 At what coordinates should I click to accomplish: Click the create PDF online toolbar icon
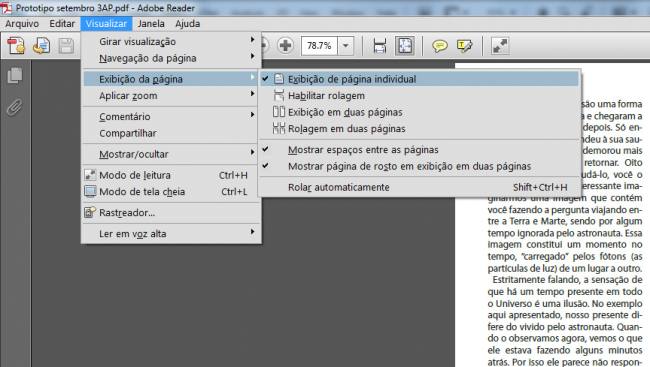point(16,46)
